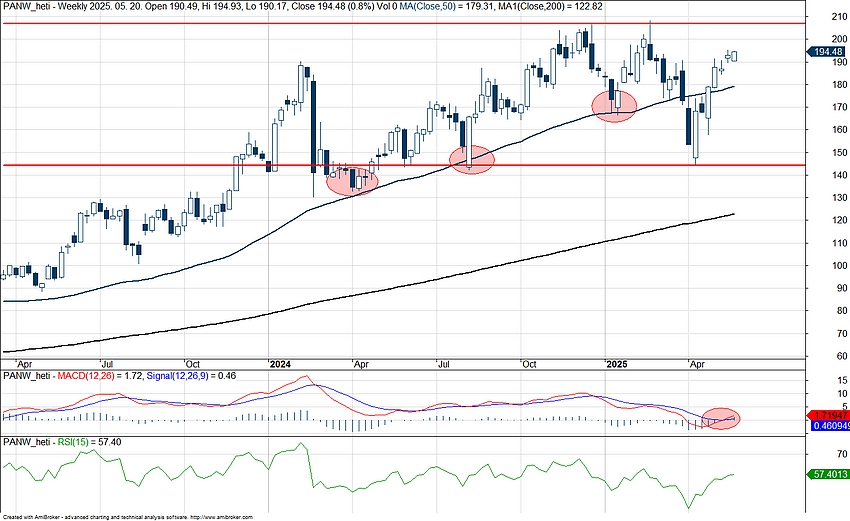Click the Jul label between 2024 and 2025
Image resolution: width=850 pixels, height=521 pixels.
pyautogui.click(x=444, y=364)
